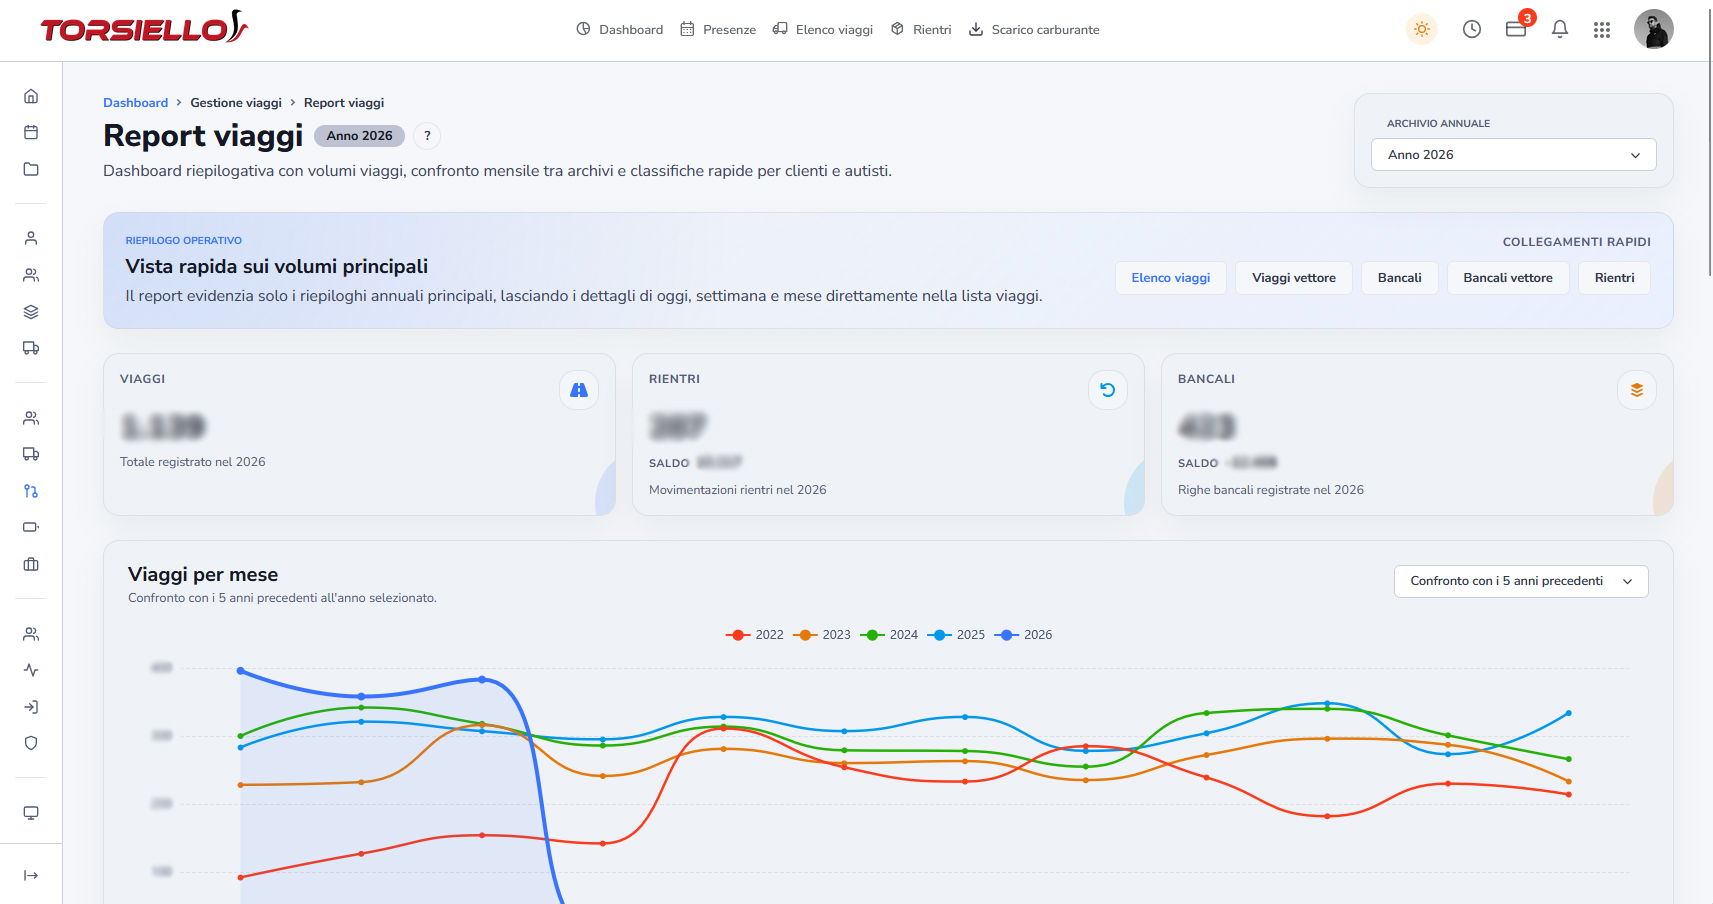This screenshot has width=1713, height=904.
Task: Click the Dashboard breadcrumb link
Action: 135,103
